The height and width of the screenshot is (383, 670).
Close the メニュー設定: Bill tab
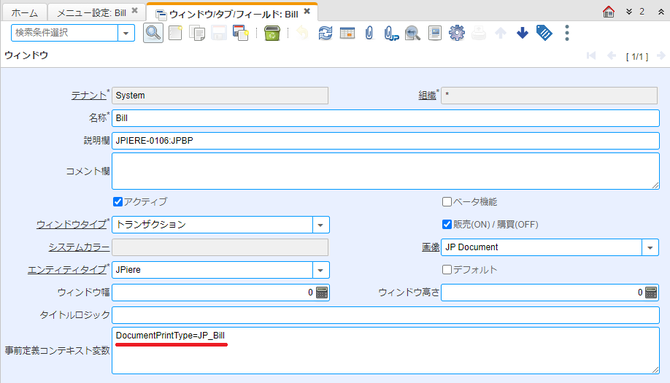[135, 11]
